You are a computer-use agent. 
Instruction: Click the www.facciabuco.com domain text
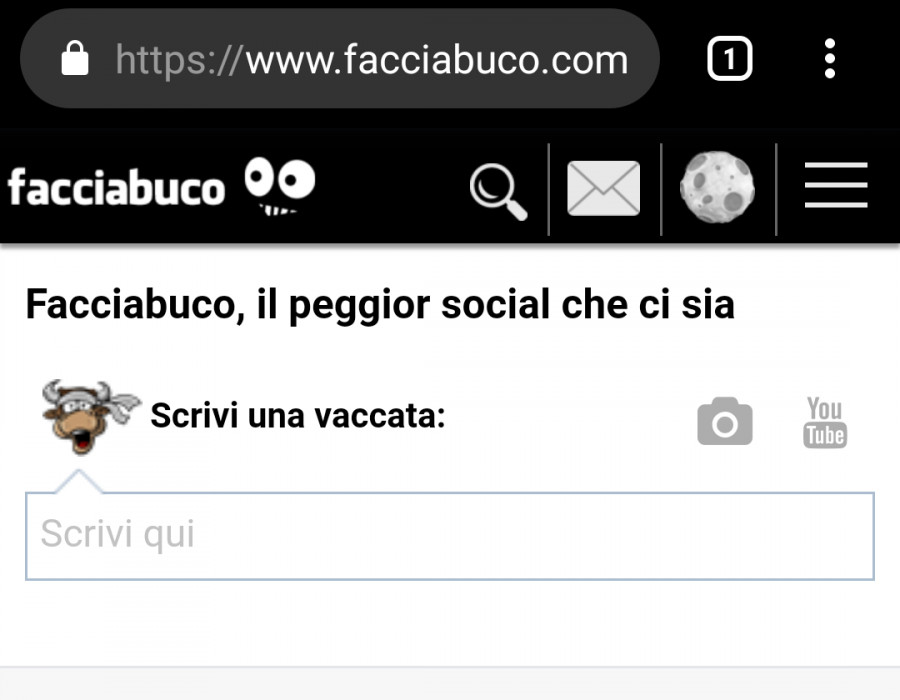pyautogui.click(x=437, y=60)
